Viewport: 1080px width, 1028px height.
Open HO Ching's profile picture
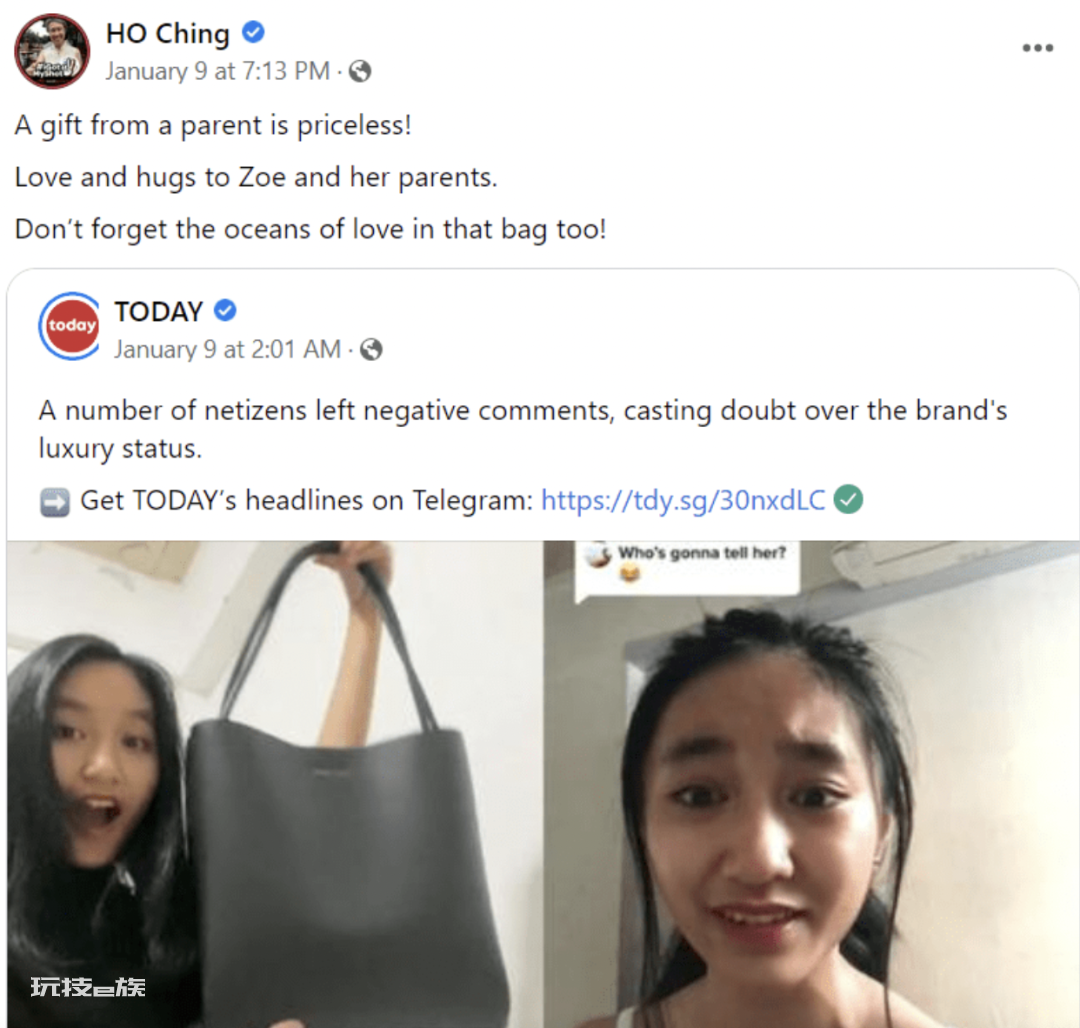(x=52, y=51)
